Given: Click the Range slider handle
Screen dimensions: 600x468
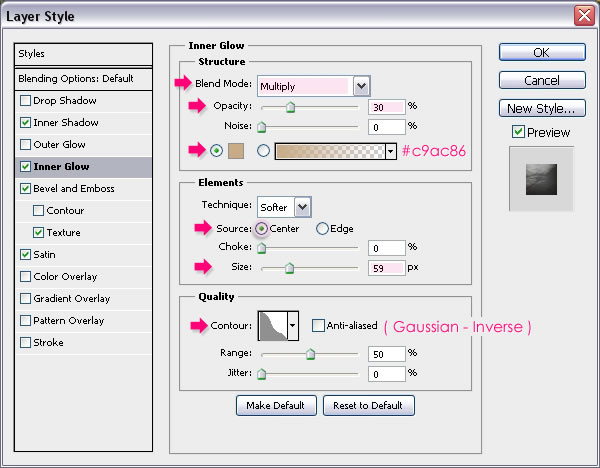Looking at the screenshot, I should click(310, 354).
